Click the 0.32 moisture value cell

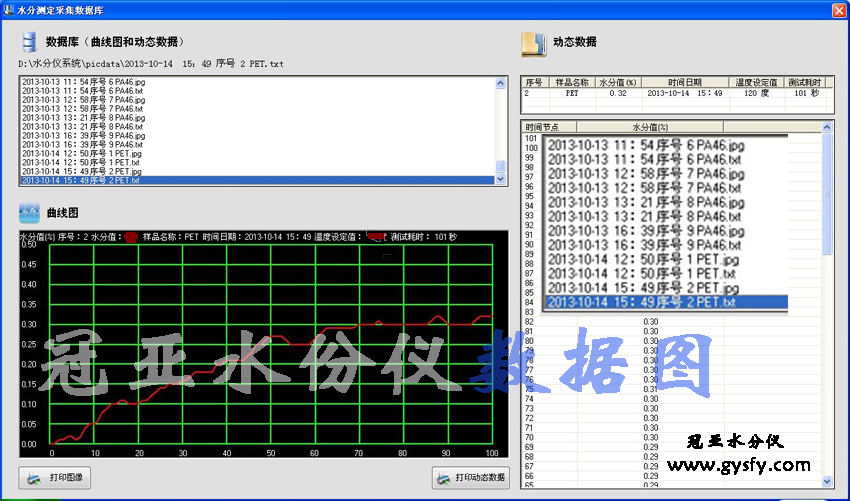coord(618,93)
